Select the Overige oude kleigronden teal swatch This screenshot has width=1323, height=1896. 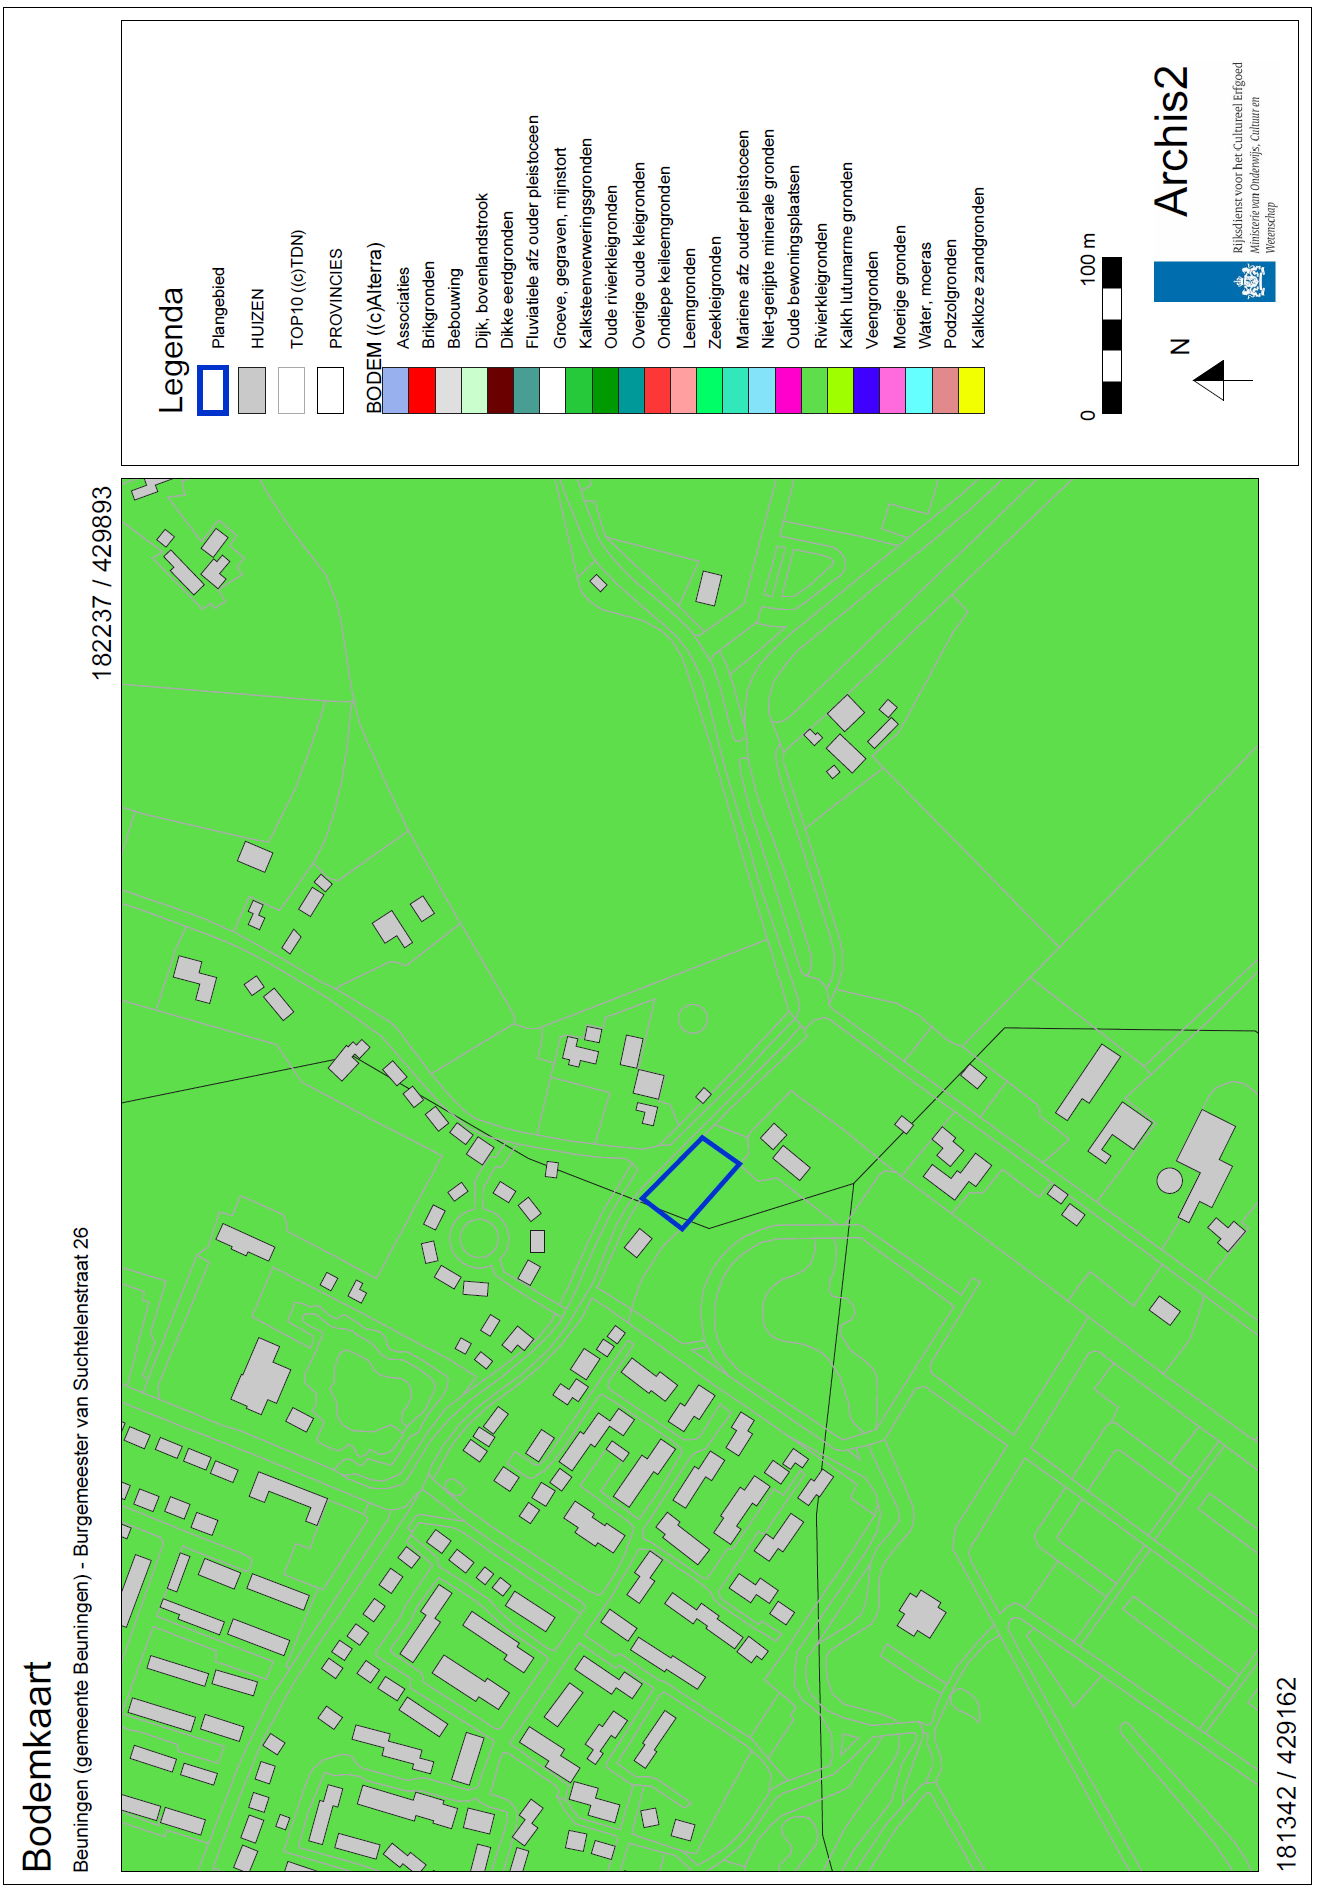(632, 390)
